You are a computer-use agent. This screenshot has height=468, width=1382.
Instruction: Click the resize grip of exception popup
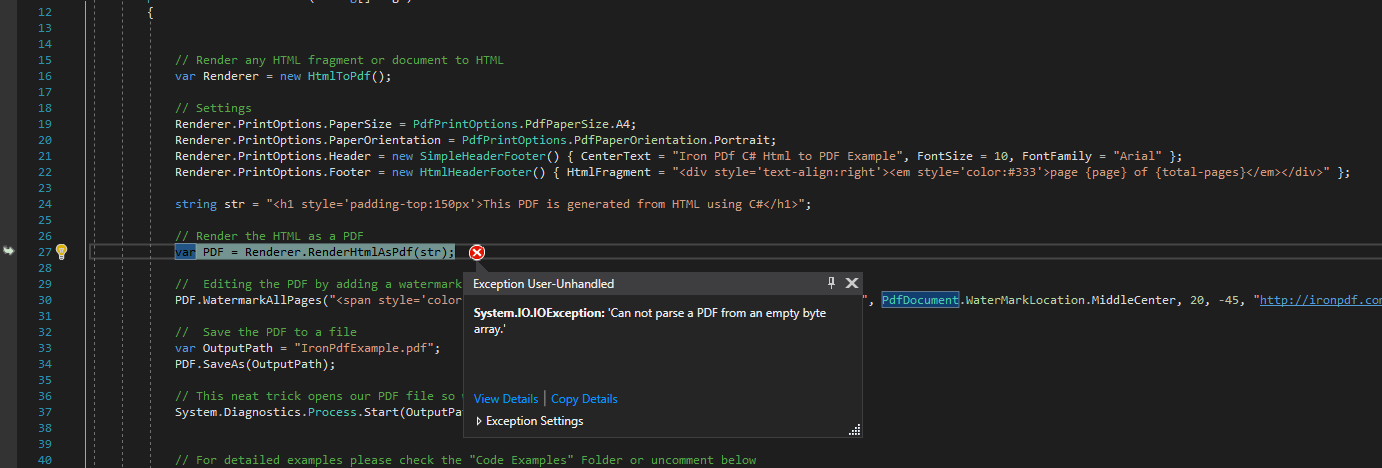pos(855,430)
